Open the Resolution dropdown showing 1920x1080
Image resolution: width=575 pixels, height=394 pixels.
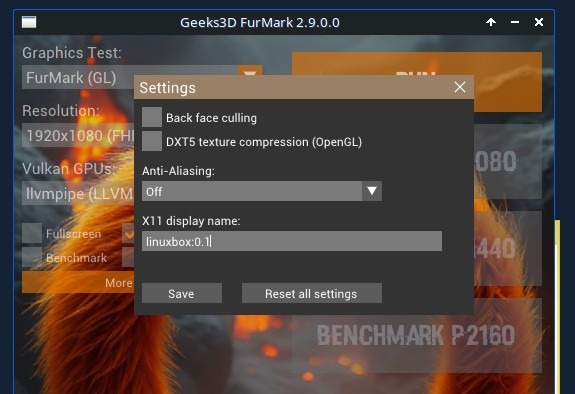point(78,135)
